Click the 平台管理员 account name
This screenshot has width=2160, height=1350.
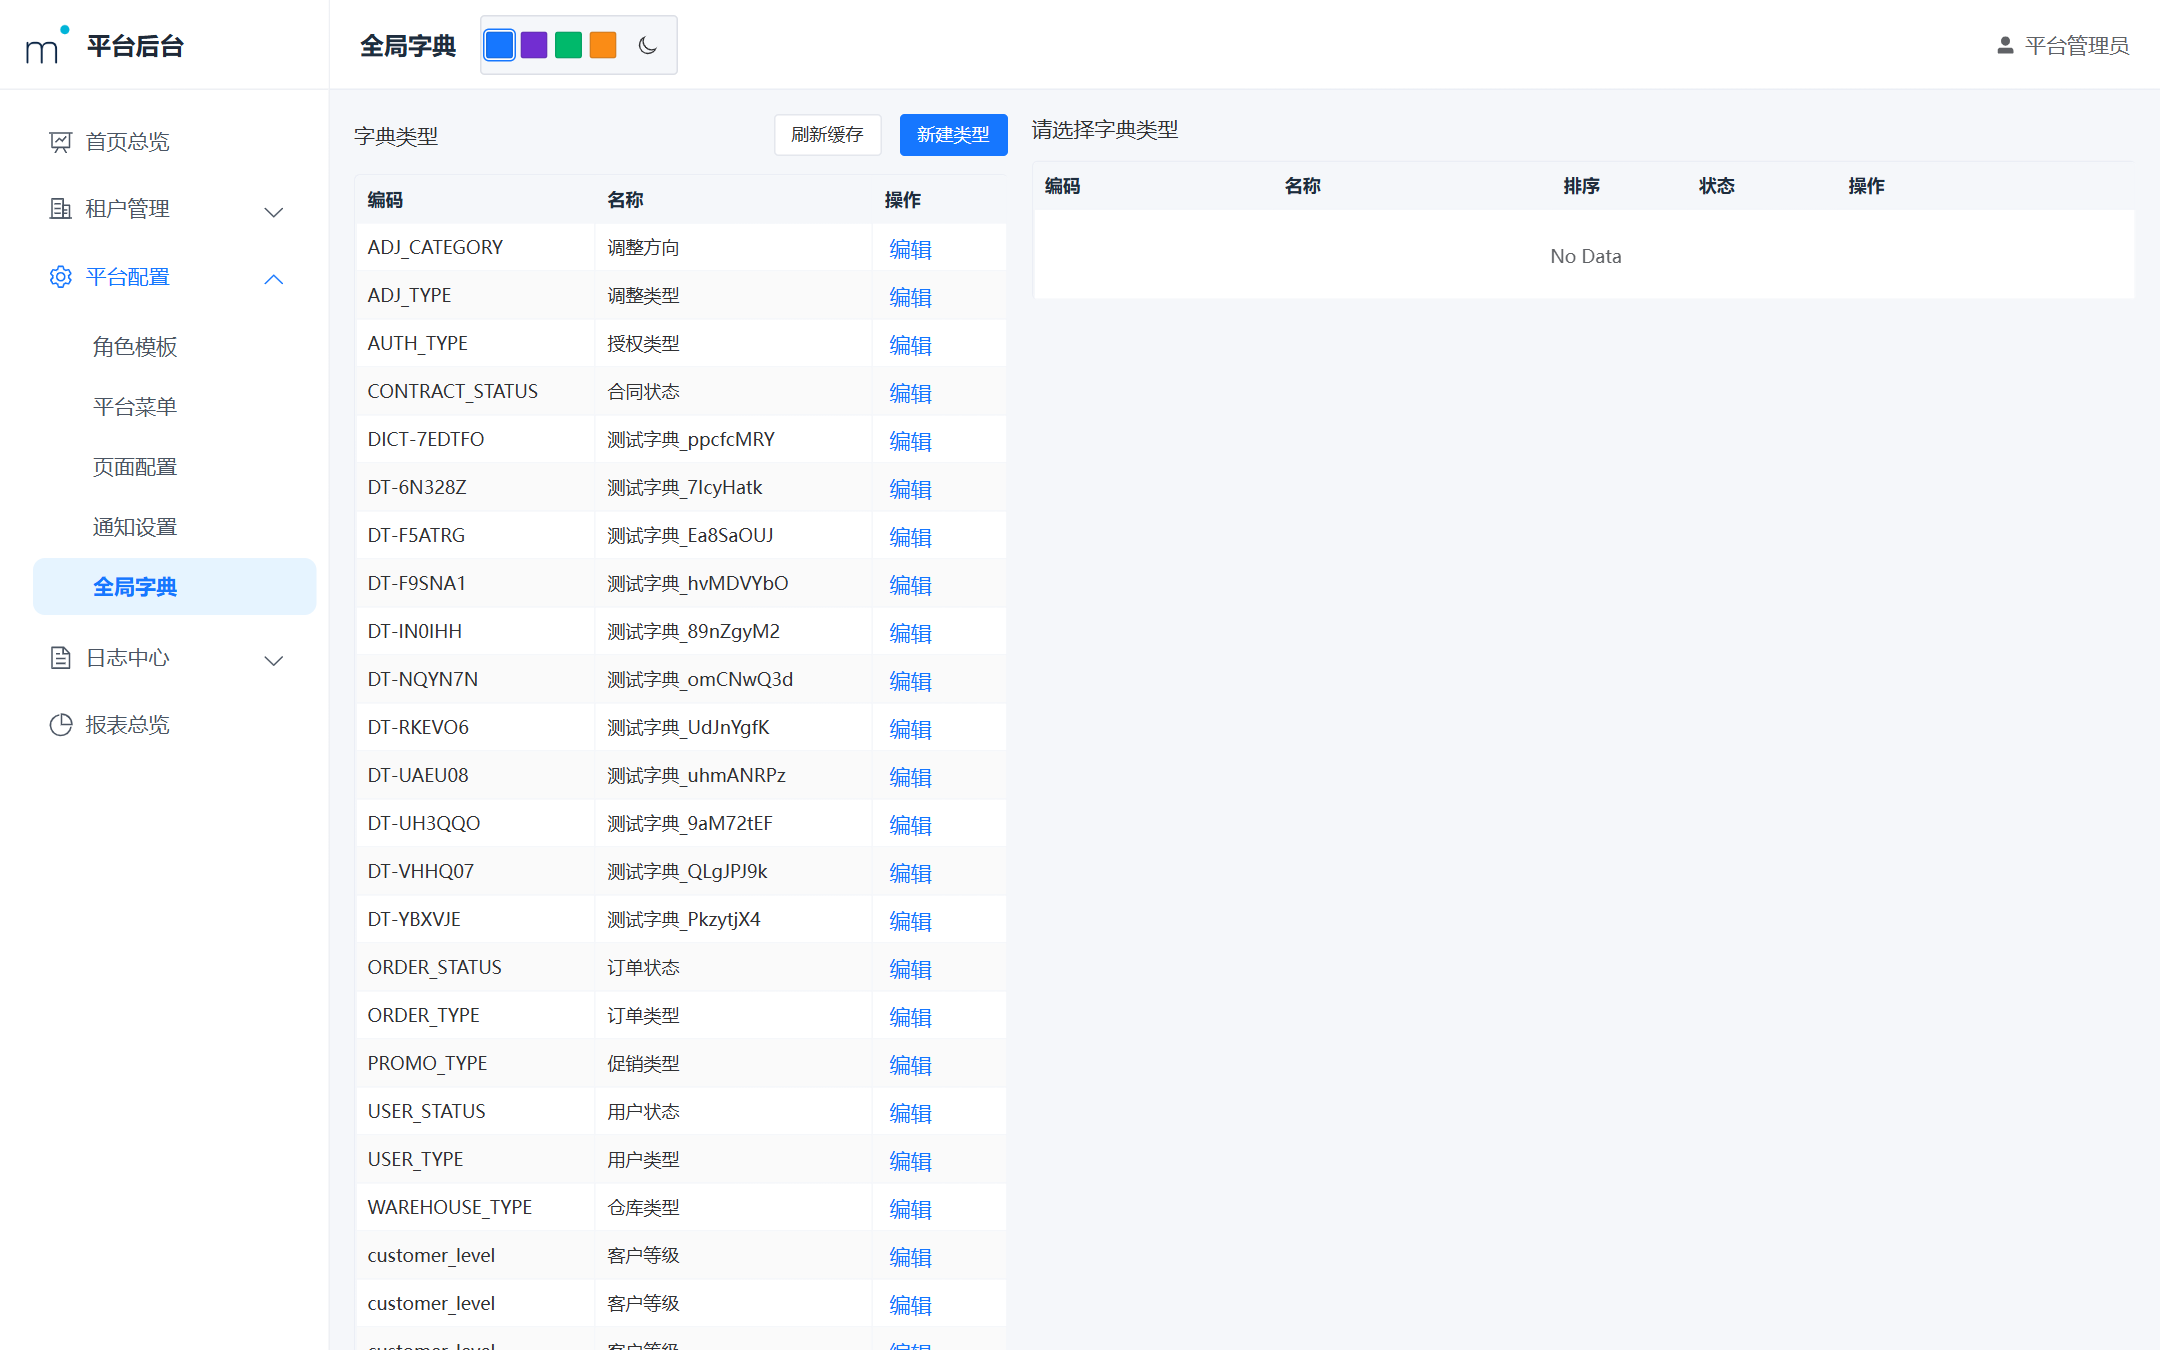2077,46
